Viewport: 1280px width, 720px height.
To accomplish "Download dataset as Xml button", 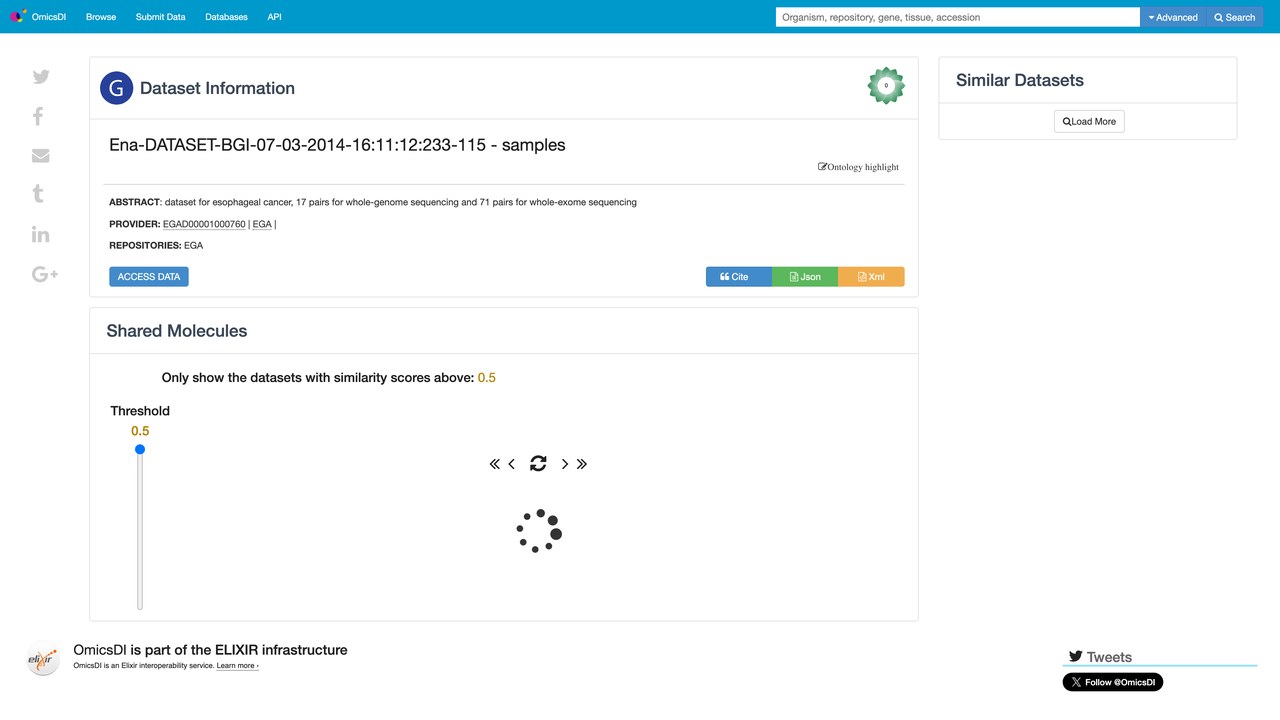I will 871,277.
